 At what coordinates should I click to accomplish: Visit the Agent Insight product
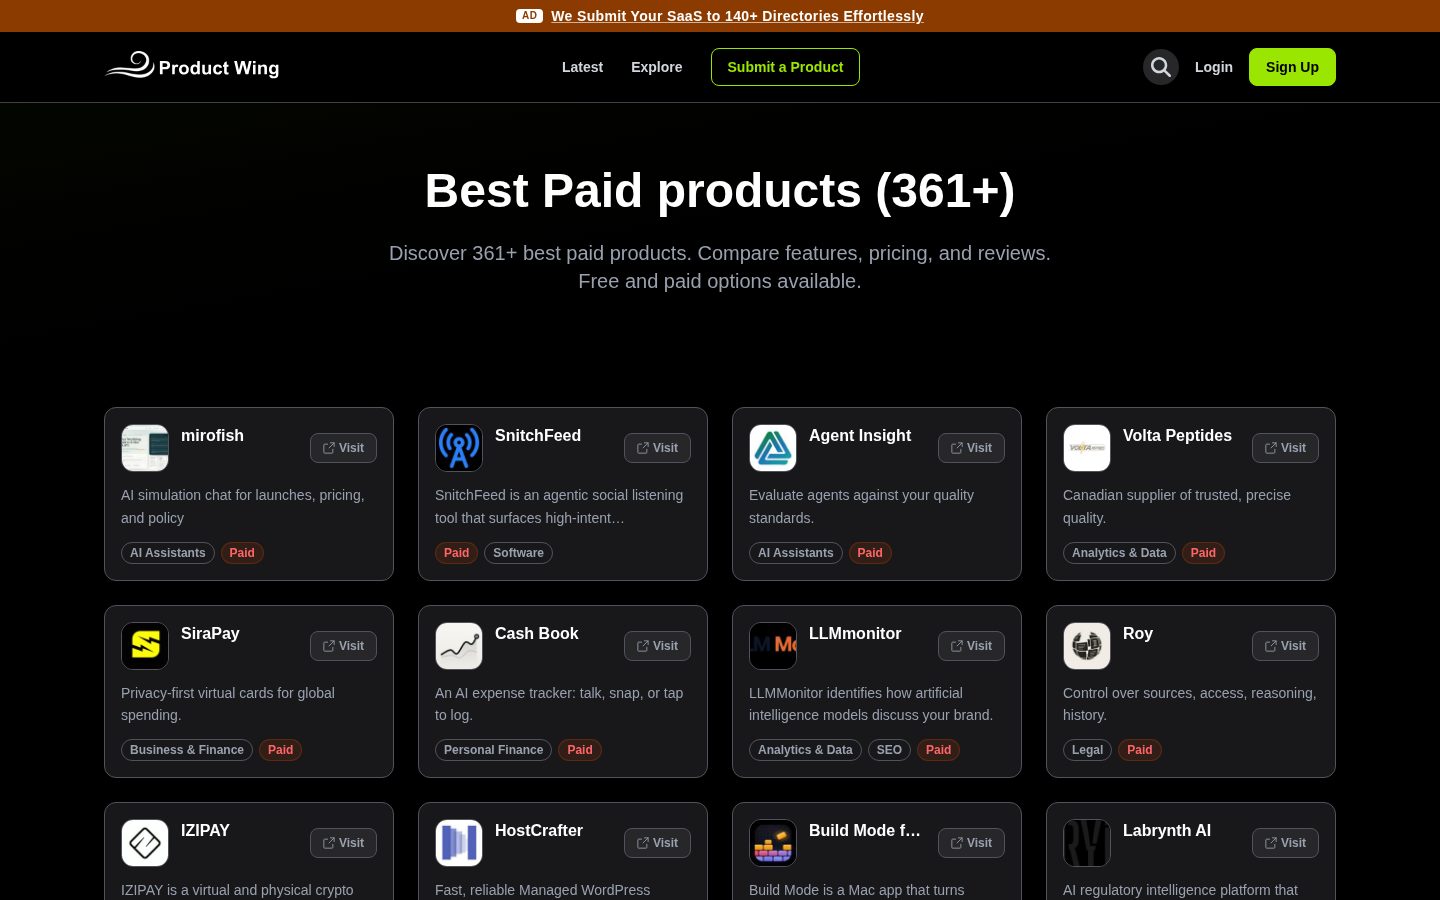[971, 448]
